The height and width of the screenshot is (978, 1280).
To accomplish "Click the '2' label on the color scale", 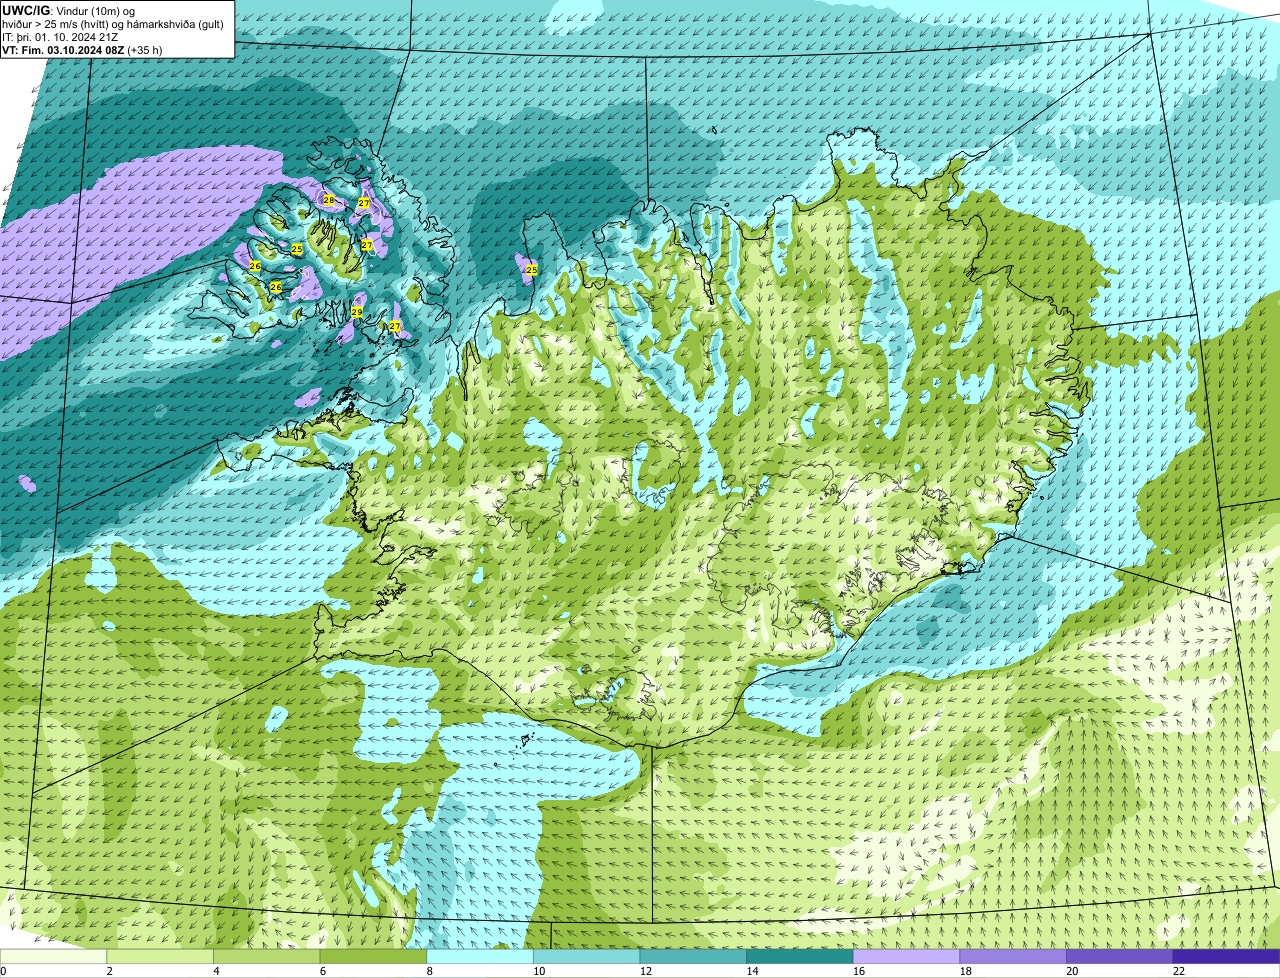I will coord(109,971).
